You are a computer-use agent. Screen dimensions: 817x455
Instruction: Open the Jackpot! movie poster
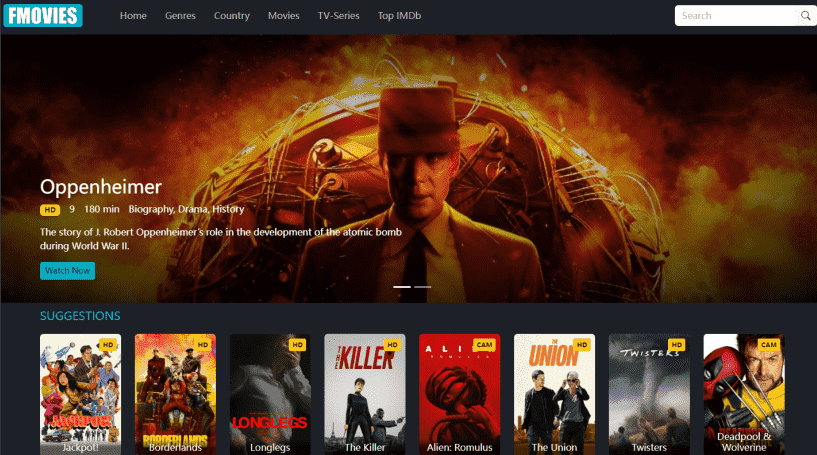point(80,394)
